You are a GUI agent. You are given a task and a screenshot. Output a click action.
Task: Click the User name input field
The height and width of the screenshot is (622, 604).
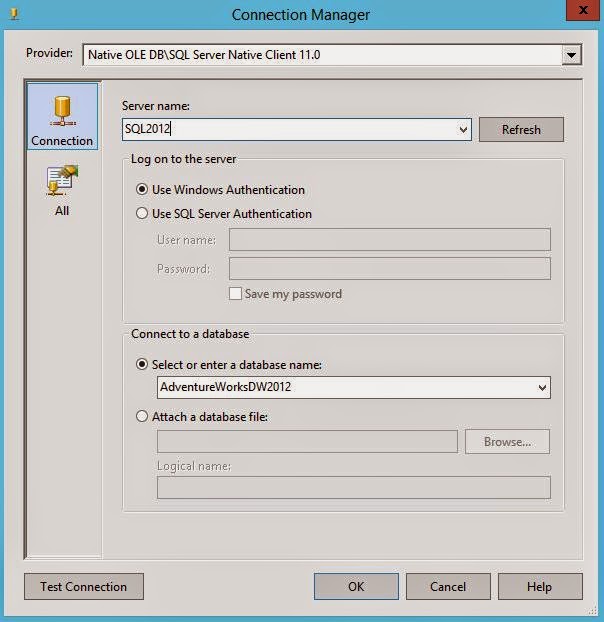pos(390,240)
